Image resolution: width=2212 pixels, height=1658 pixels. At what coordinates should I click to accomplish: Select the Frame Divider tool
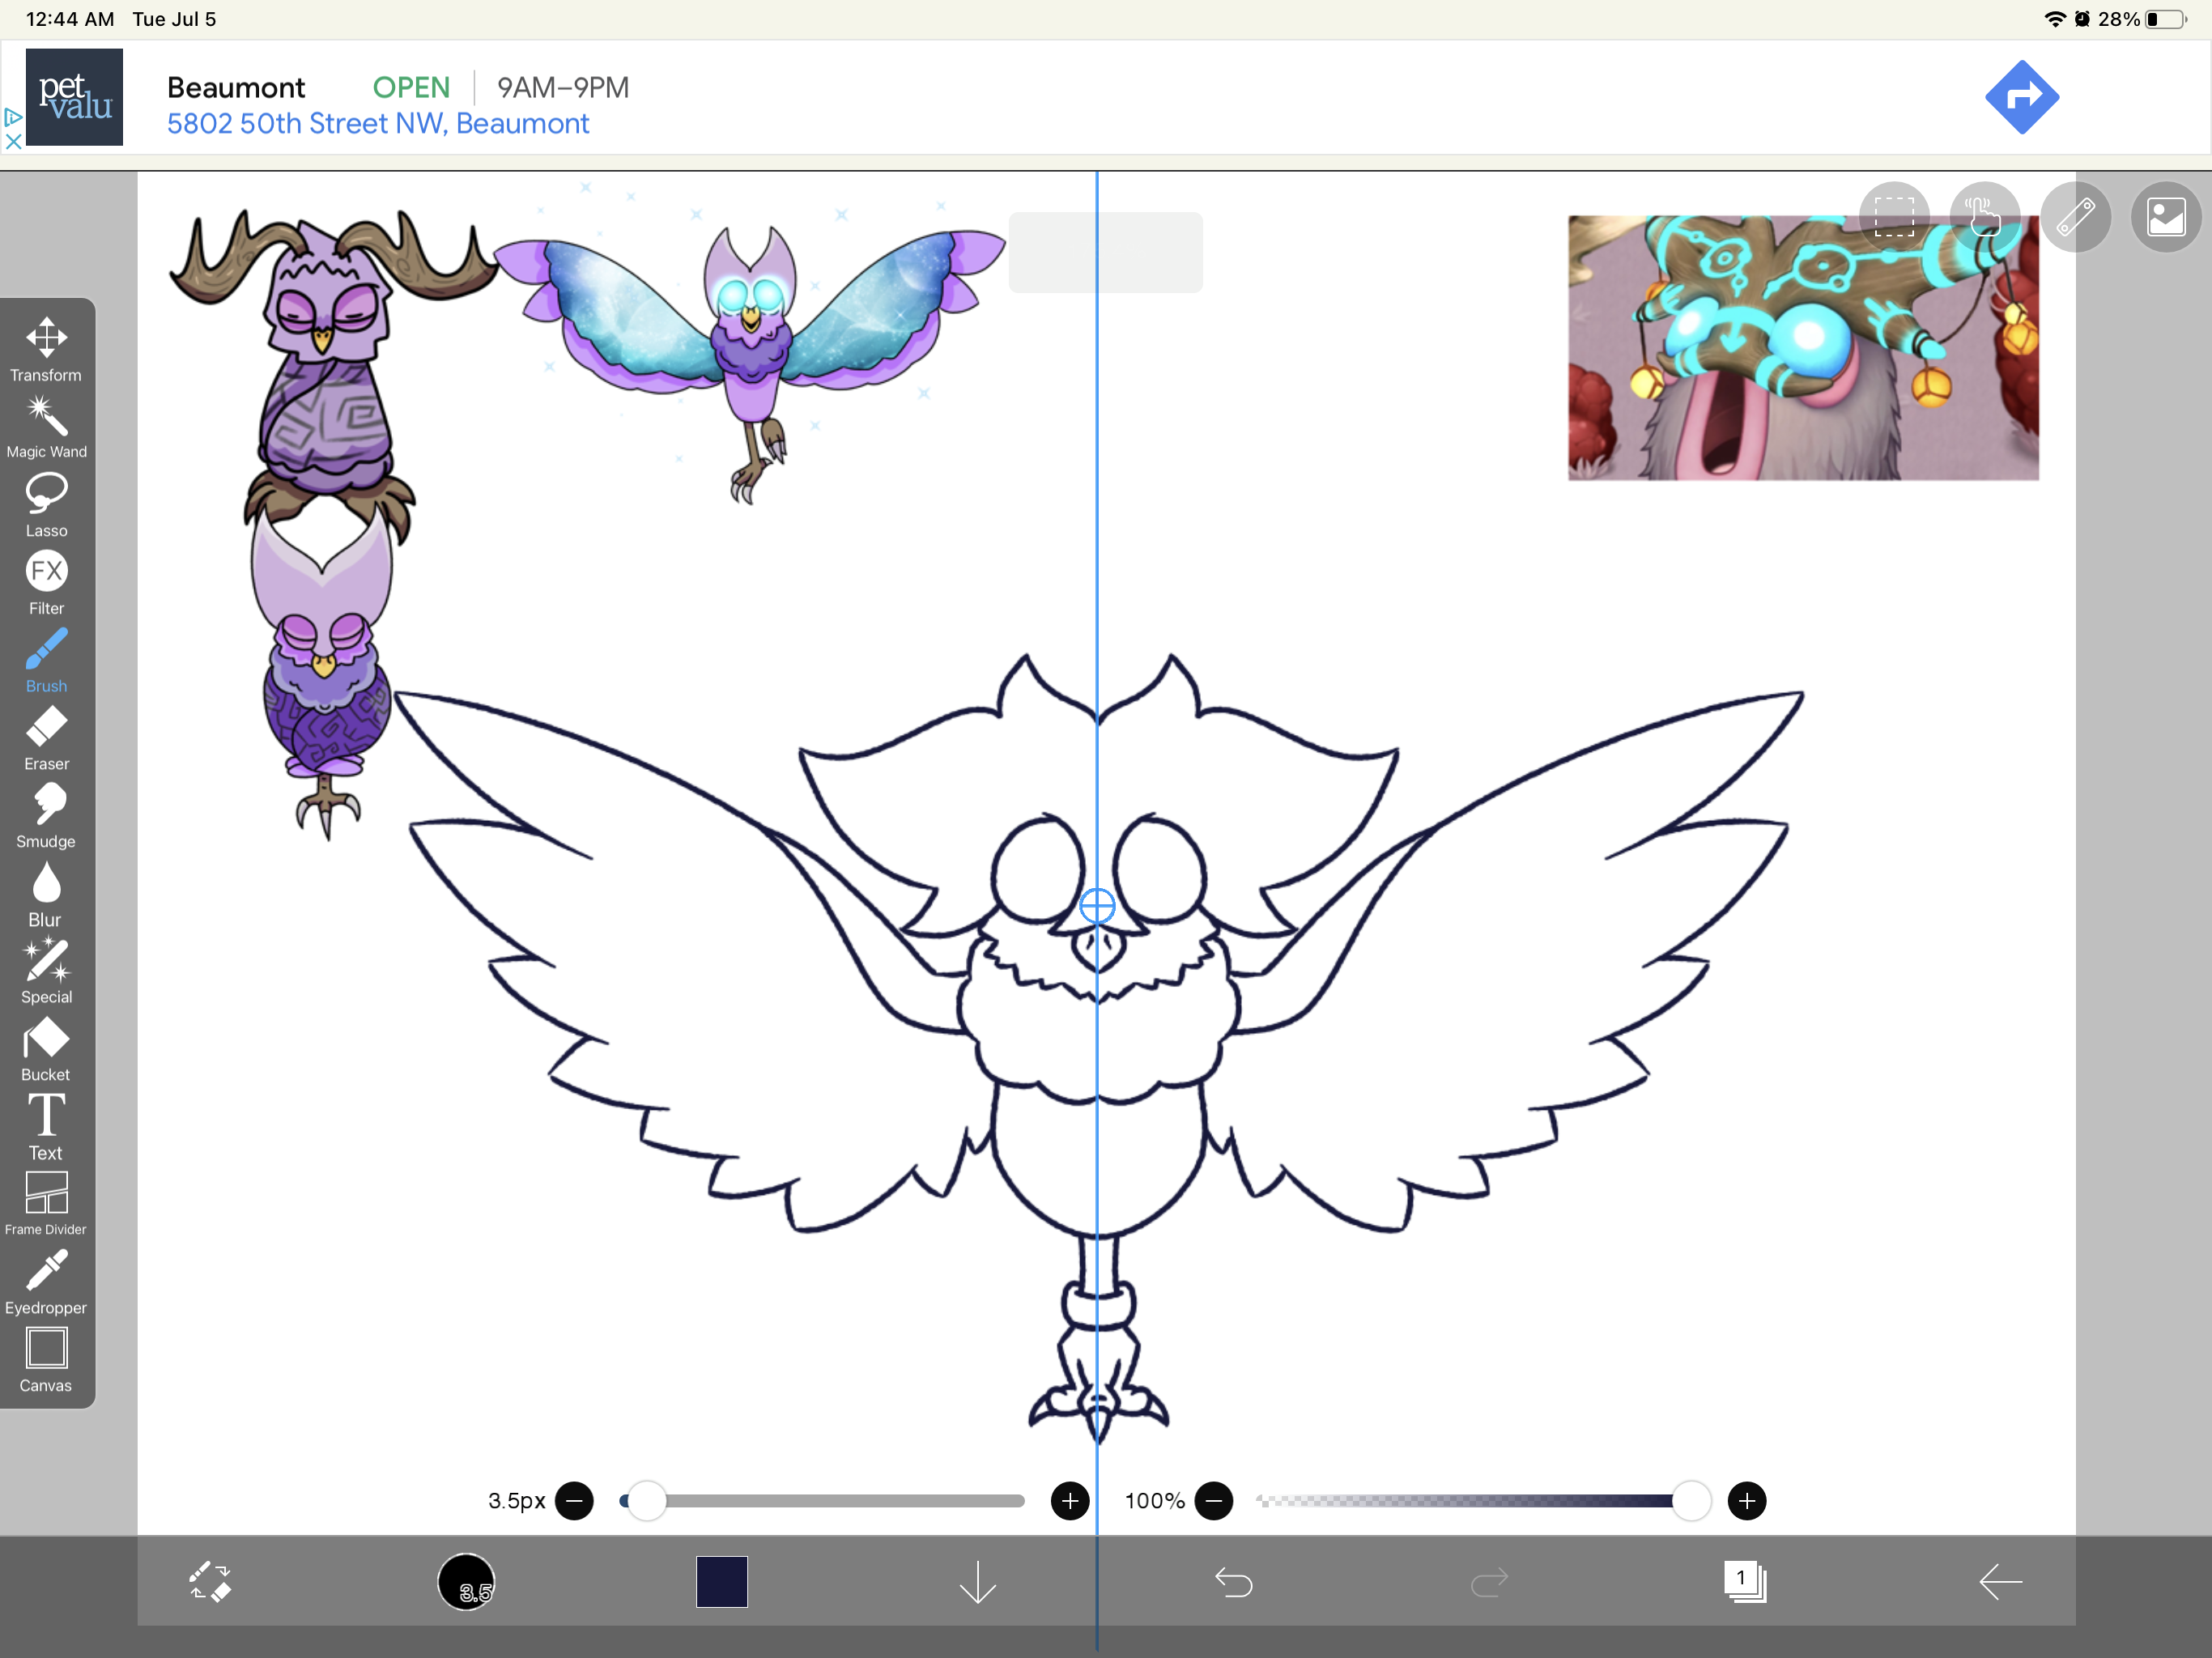click(x=46, y=1204)
